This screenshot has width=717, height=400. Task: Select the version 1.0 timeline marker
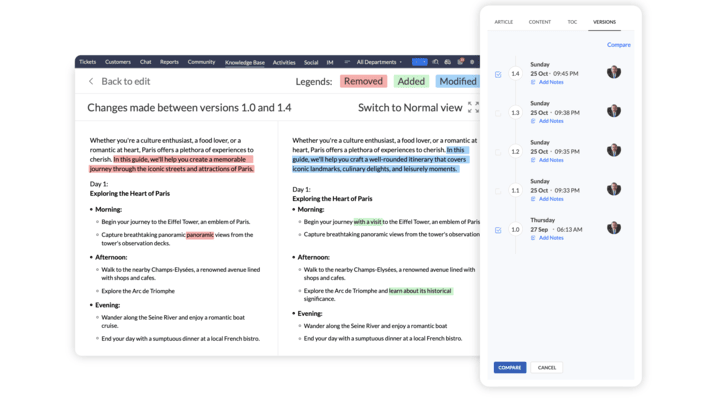click(515, 229)
